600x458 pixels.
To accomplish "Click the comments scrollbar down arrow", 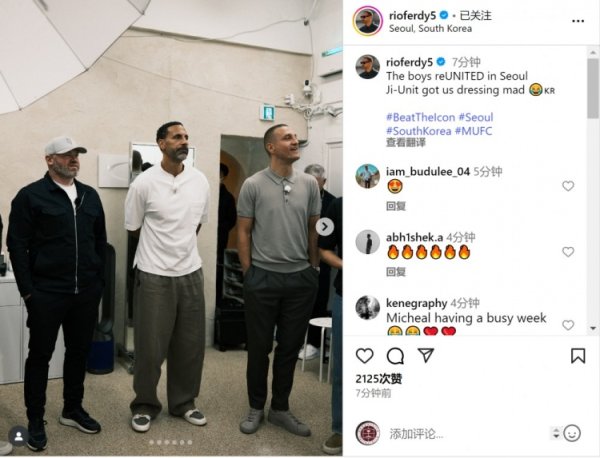I will 593,328.
